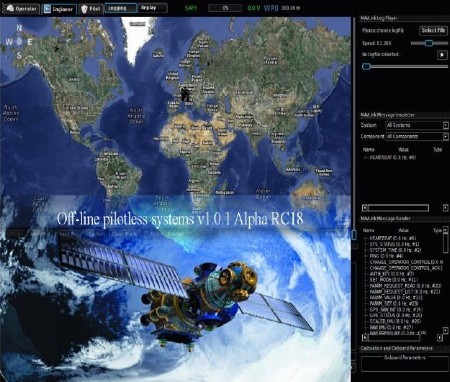The image size is (450, 382).
Task: Click the Logging toggle button
Action: point(121,8)
